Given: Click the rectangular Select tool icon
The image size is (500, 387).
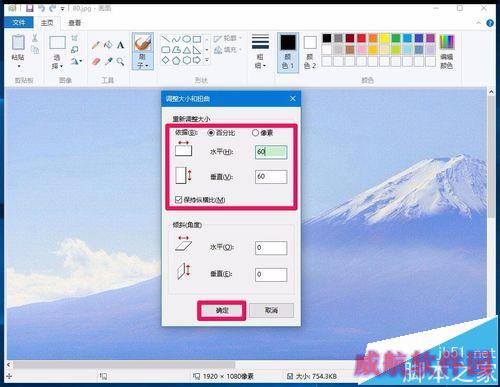Looking at the screenshot, I should coord(57,43).
